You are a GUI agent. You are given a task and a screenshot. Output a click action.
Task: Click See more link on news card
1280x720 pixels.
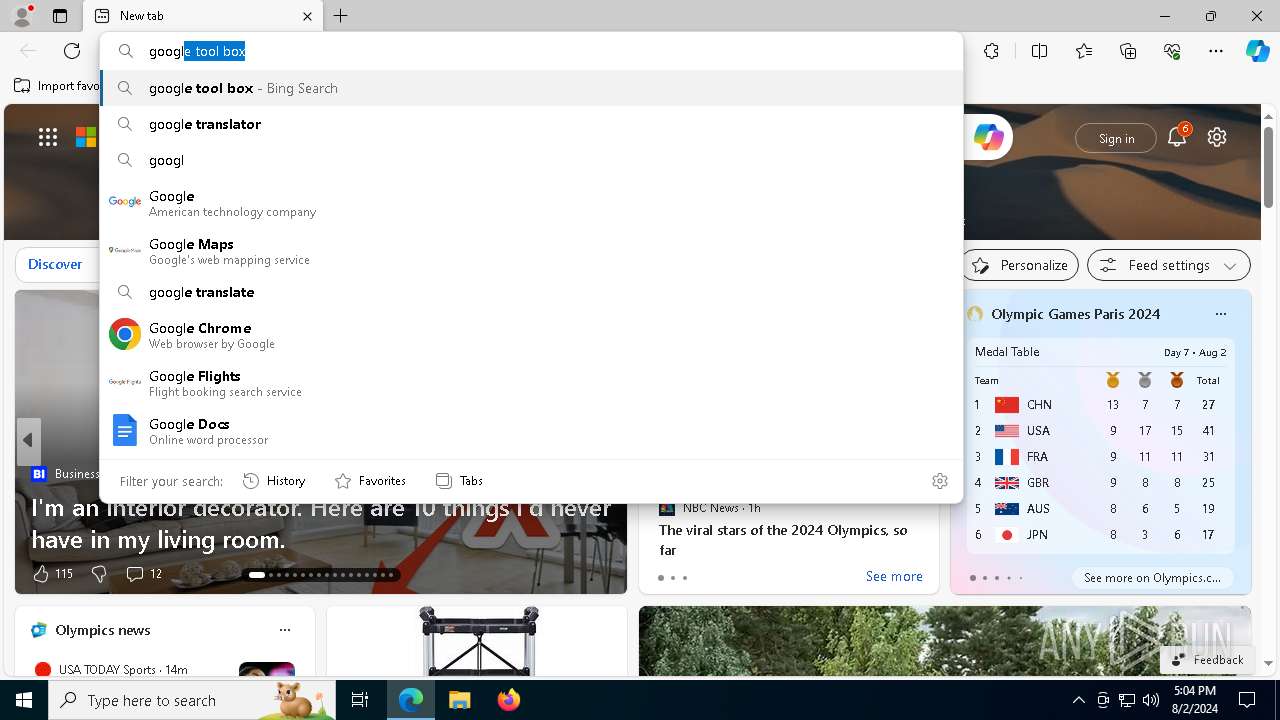(x=894, y=577)
